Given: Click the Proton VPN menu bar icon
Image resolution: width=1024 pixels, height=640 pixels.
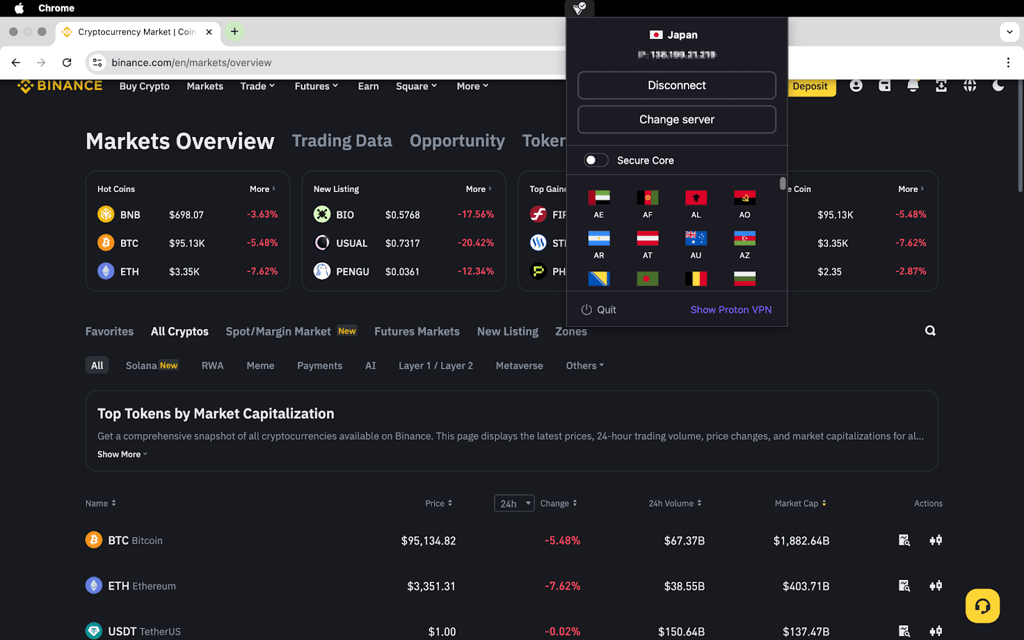Looking at the screenshot, I should pos(579,8).
